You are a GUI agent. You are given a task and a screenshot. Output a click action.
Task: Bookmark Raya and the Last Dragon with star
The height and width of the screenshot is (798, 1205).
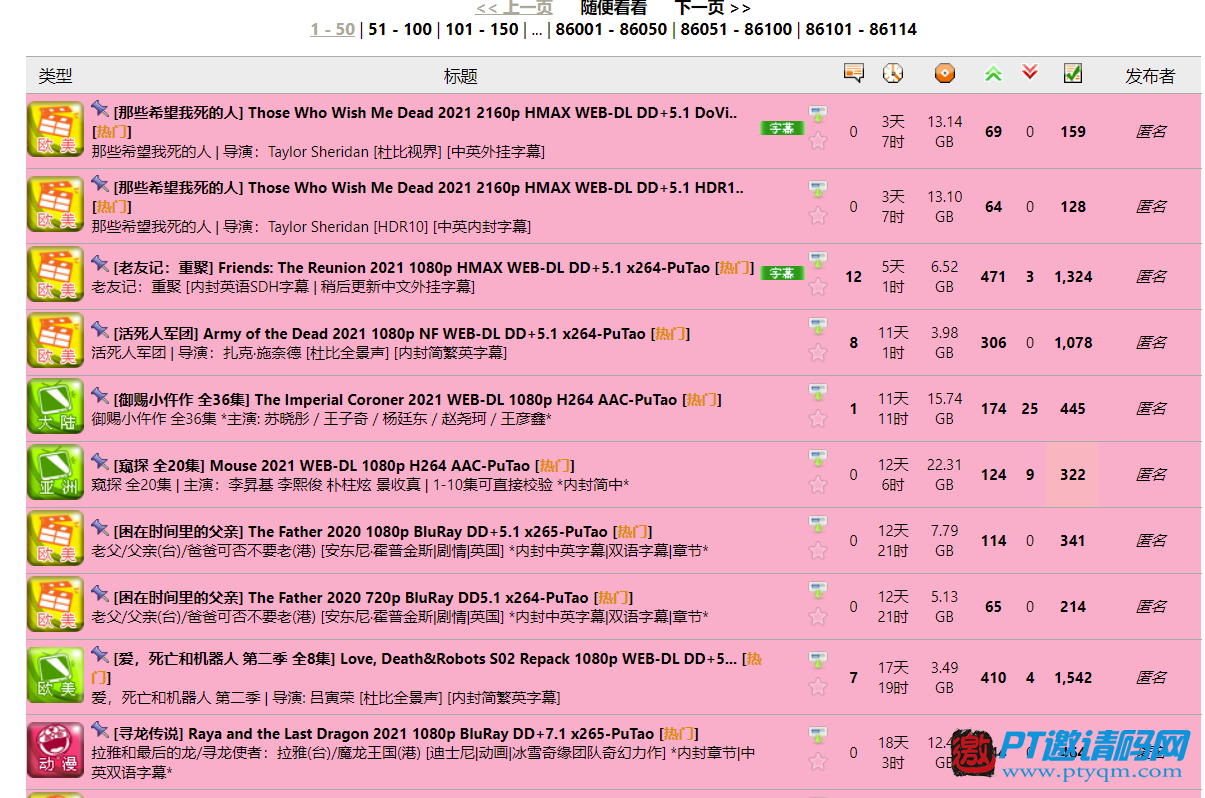pos(818,762)
